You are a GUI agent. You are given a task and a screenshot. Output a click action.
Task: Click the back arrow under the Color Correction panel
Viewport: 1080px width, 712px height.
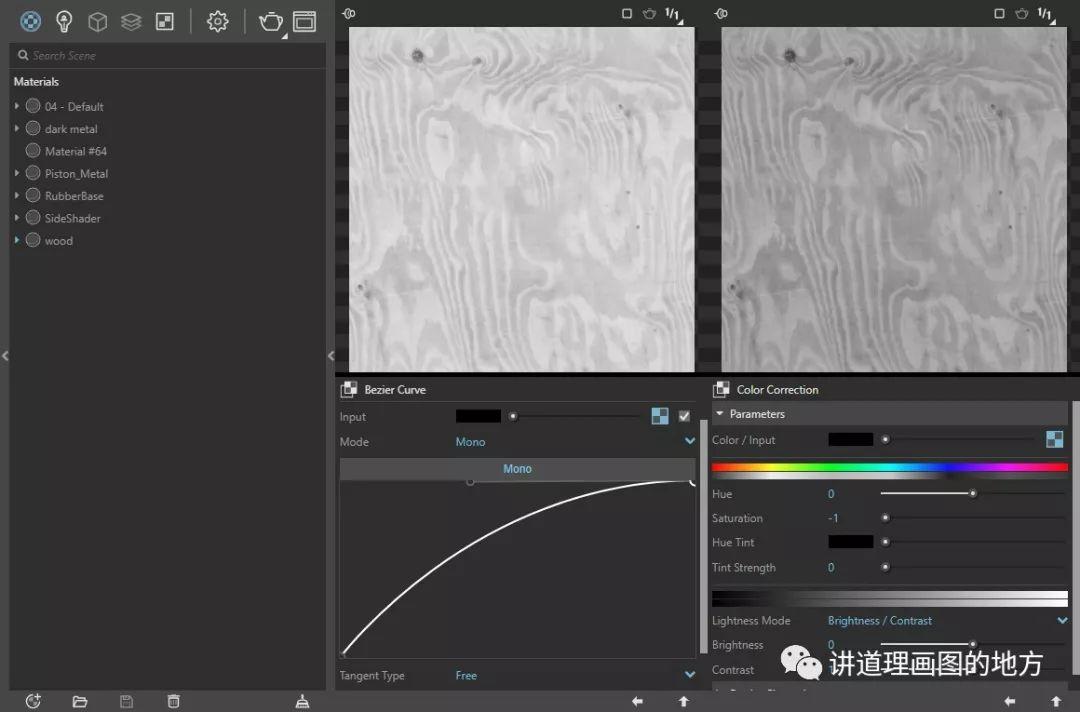point(1010,701)
